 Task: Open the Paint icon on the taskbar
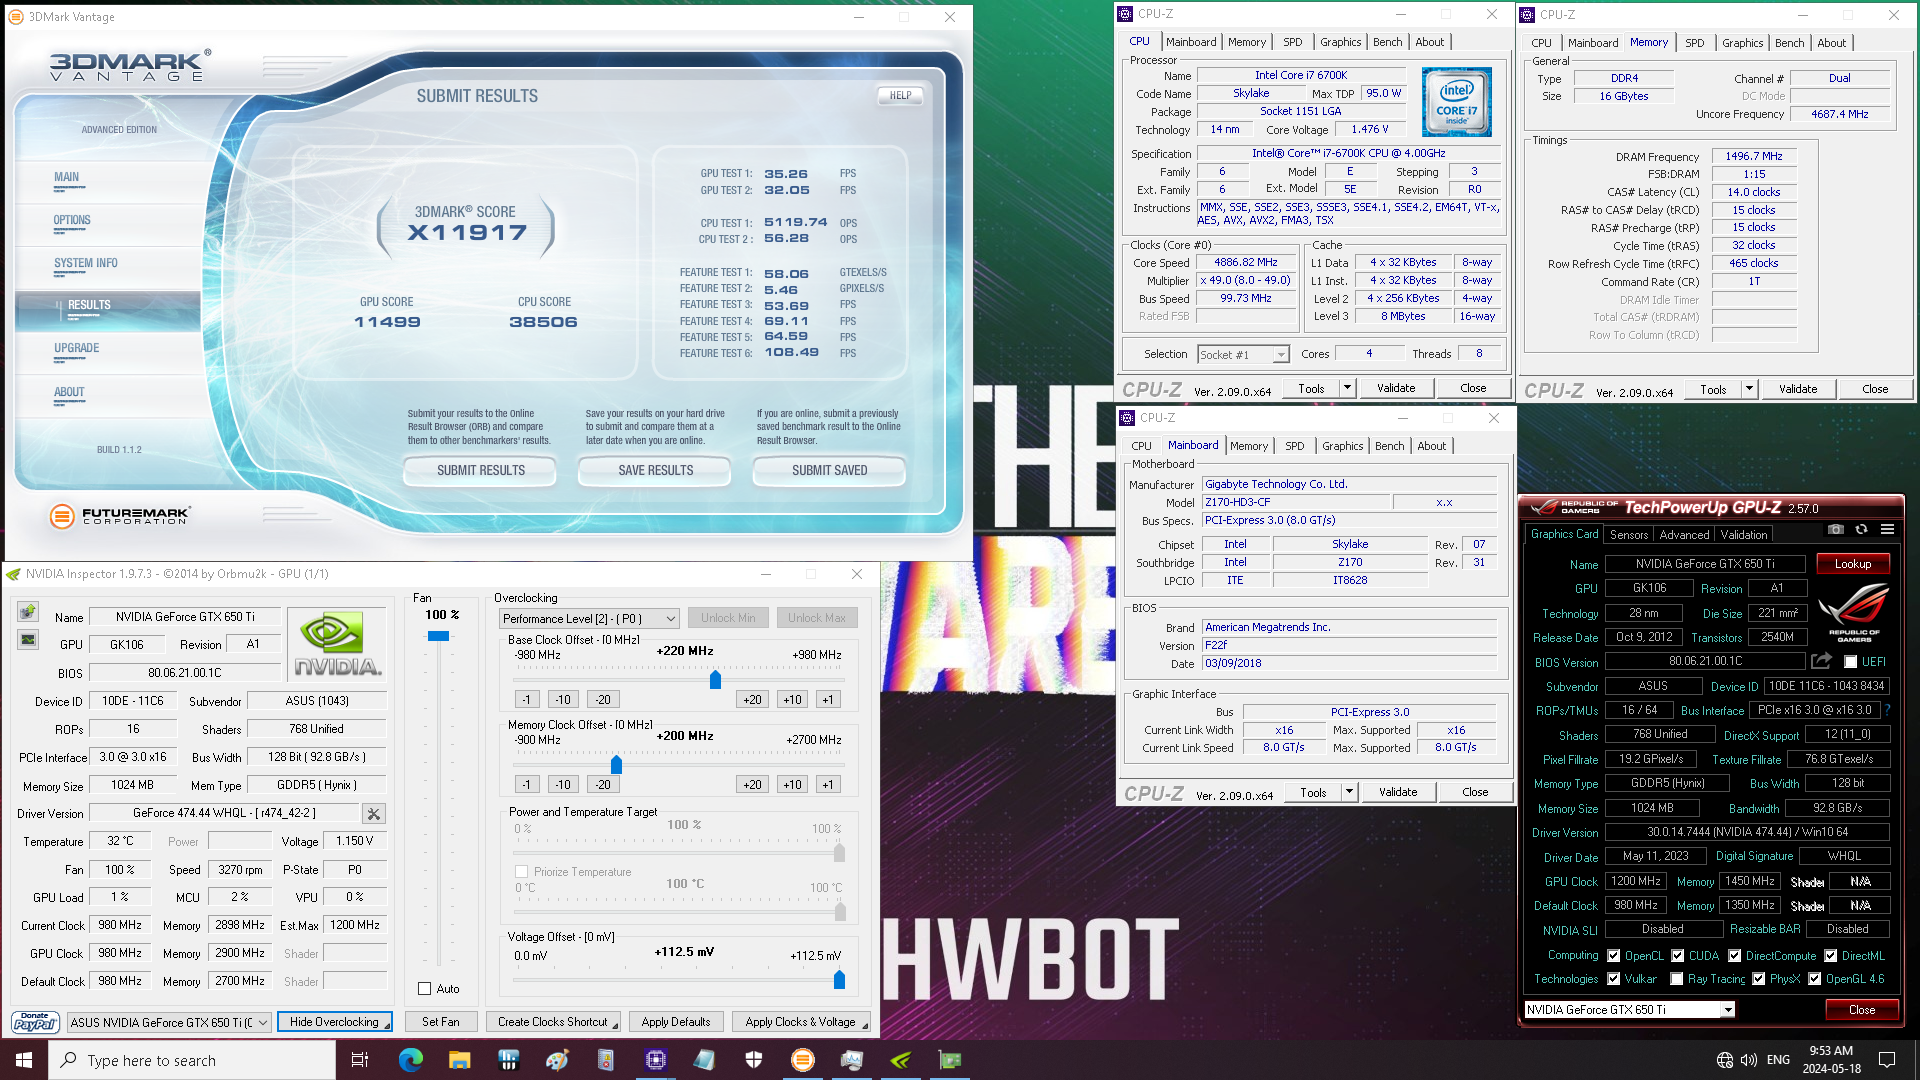tap(557, 1060)
